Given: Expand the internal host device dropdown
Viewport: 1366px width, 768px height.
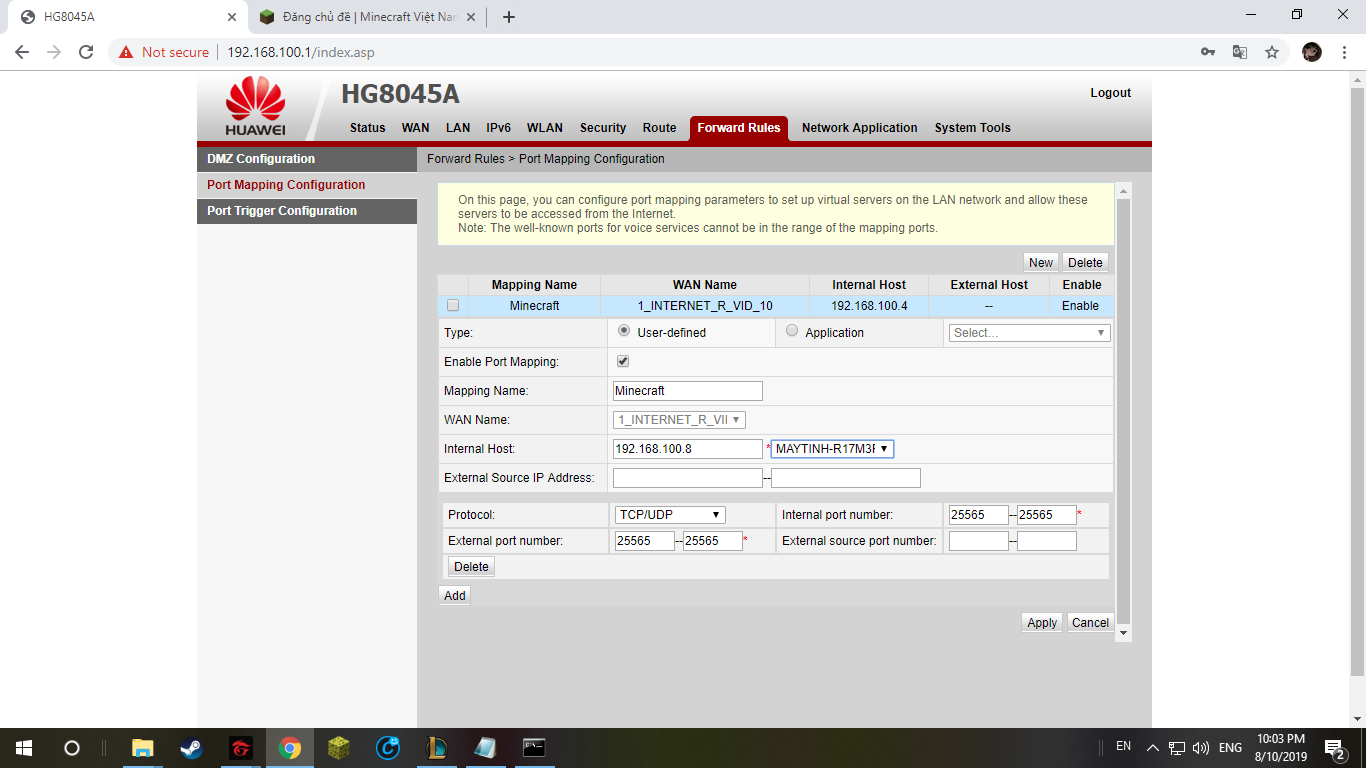Looking at the screenshot, I should click(832, 449).
